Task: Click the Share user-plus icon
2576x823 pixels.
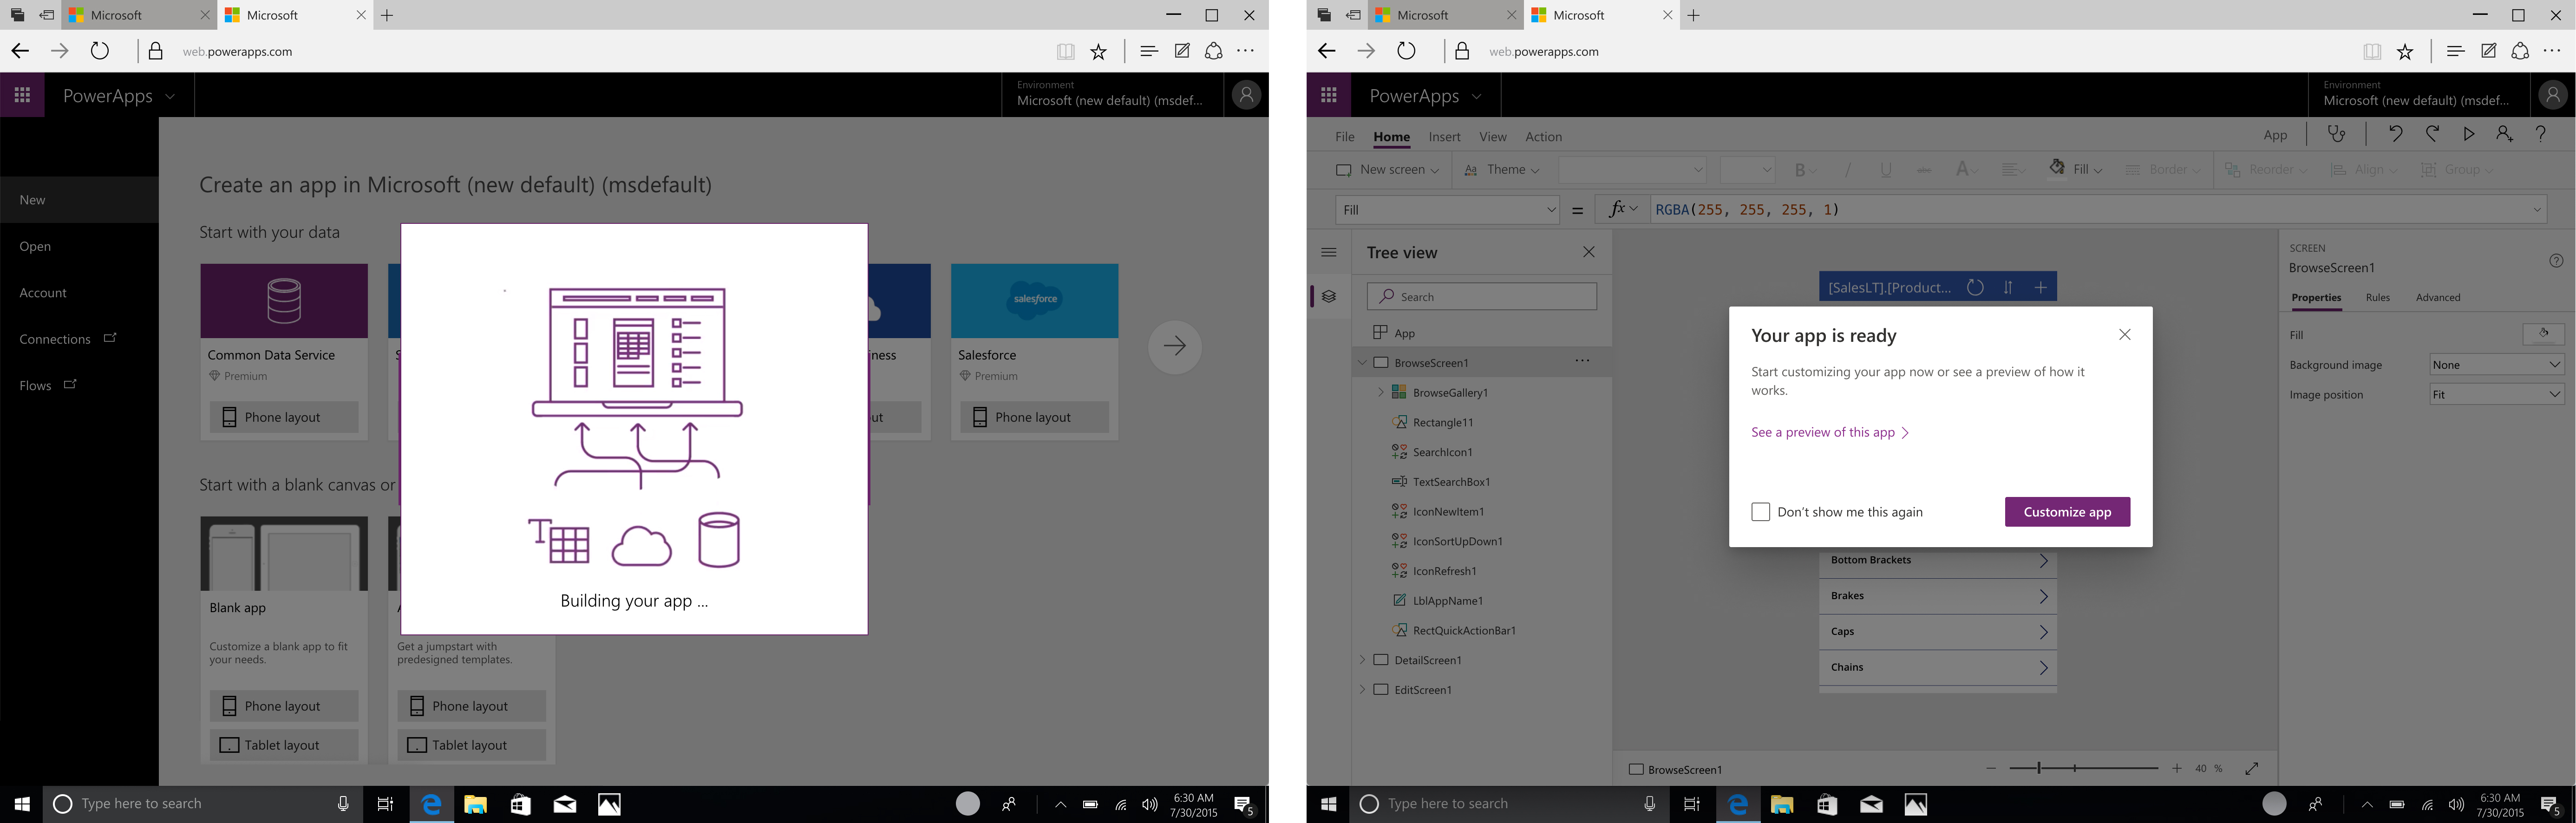Action: (x=2504, y=134)
